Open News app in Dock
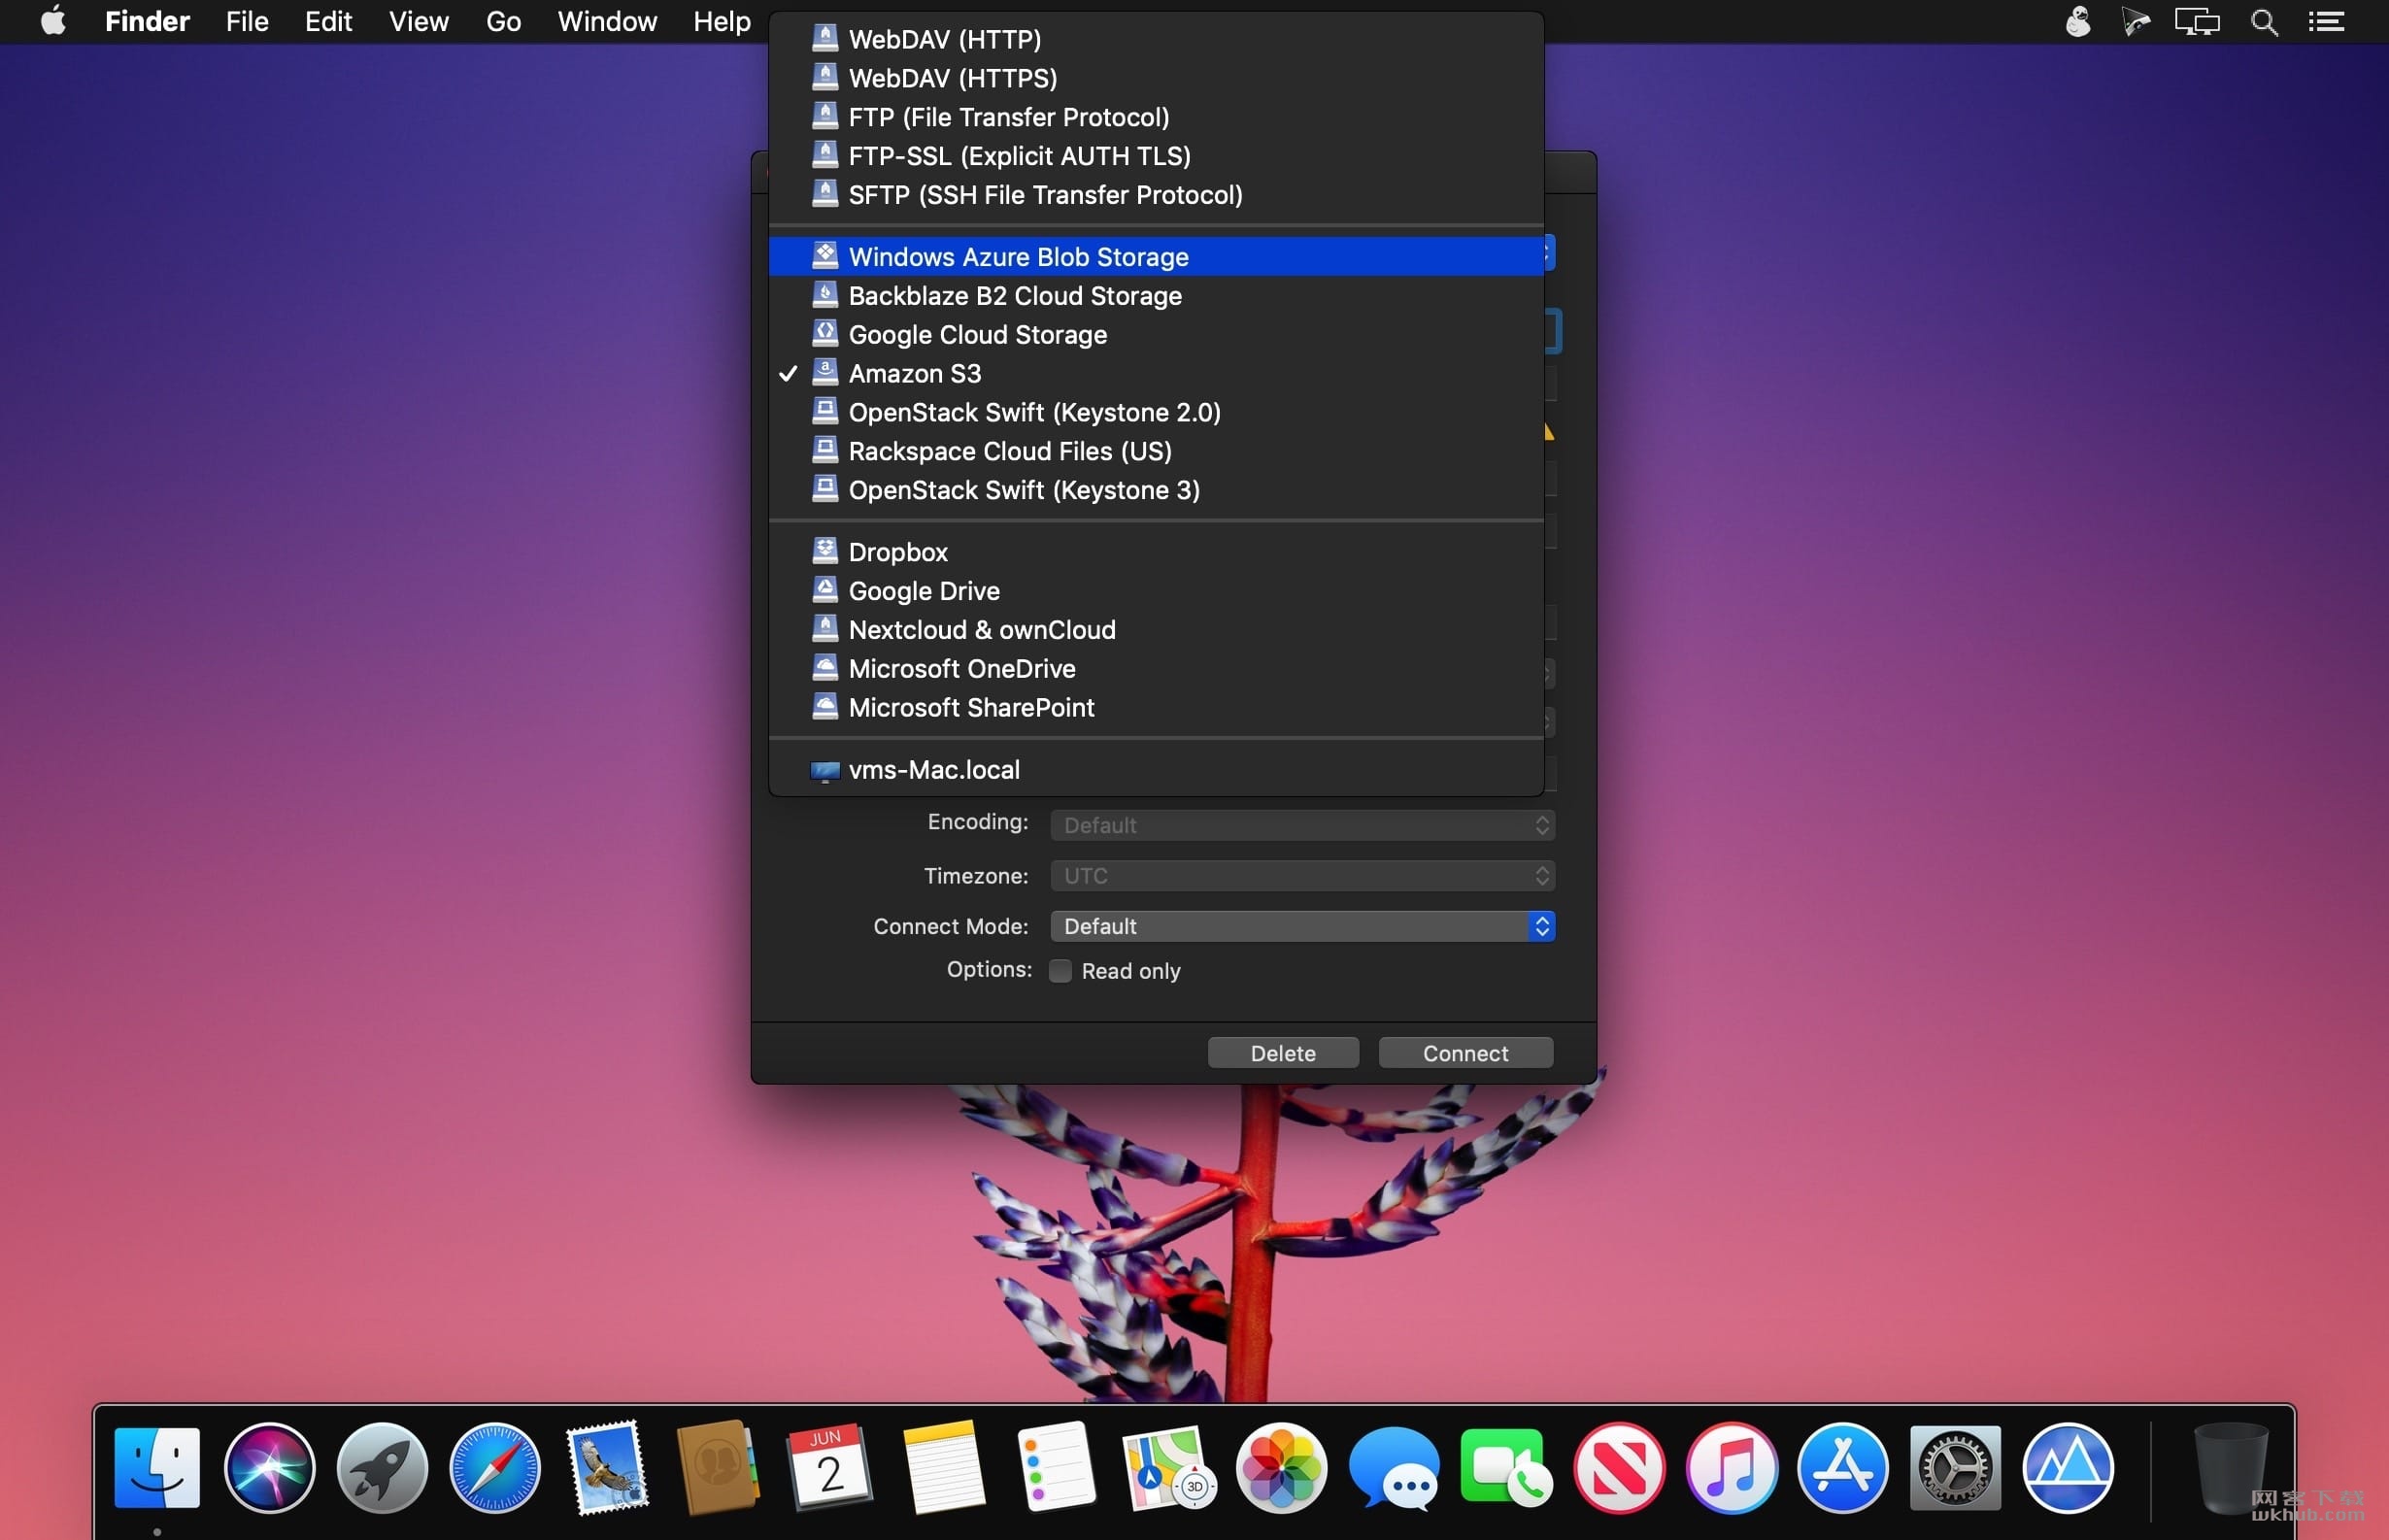The height and width of the screenshot is (1540, 2389). [1619, 1467]
